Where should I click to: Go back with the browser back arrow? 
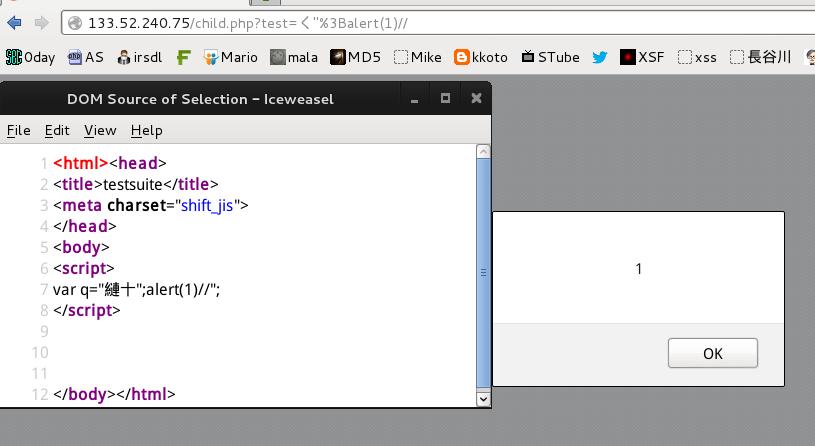15,23
